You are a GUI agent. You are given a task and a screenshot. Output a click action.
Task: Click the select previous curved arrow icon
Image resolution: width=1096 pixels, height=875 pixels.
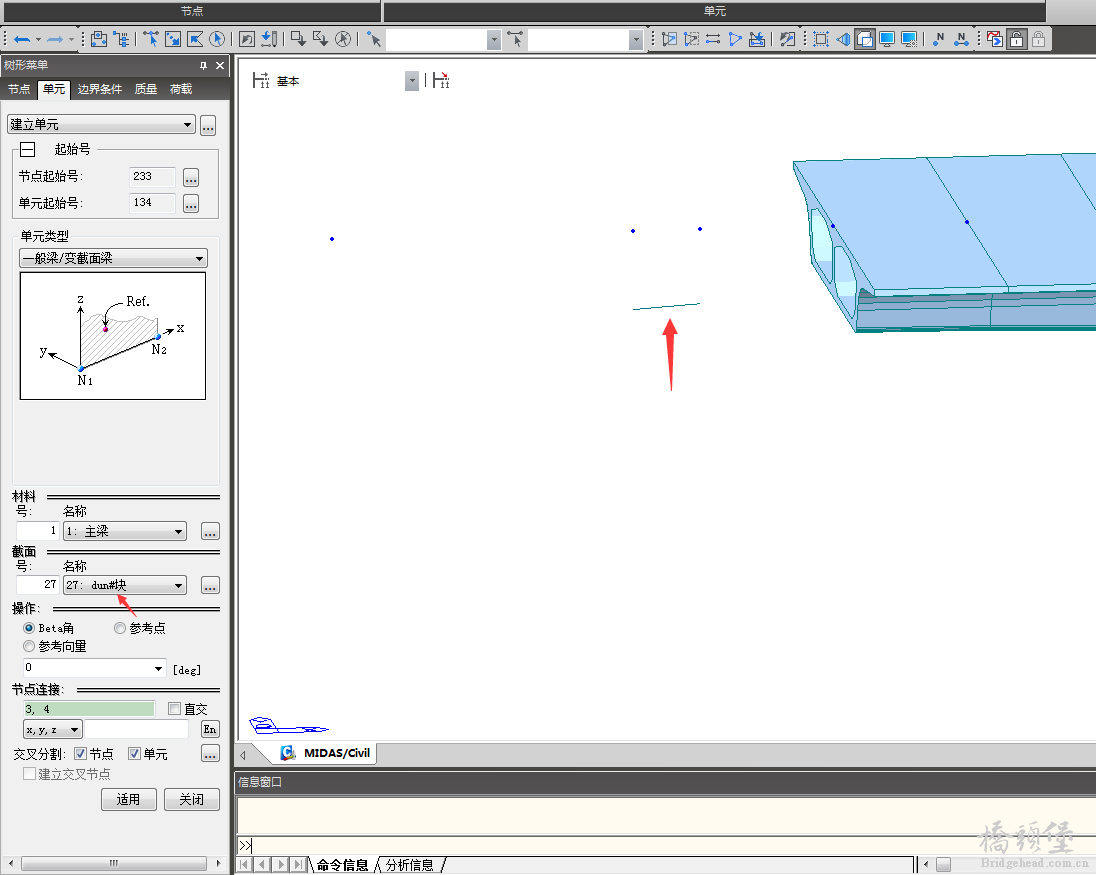coord(247,39)
